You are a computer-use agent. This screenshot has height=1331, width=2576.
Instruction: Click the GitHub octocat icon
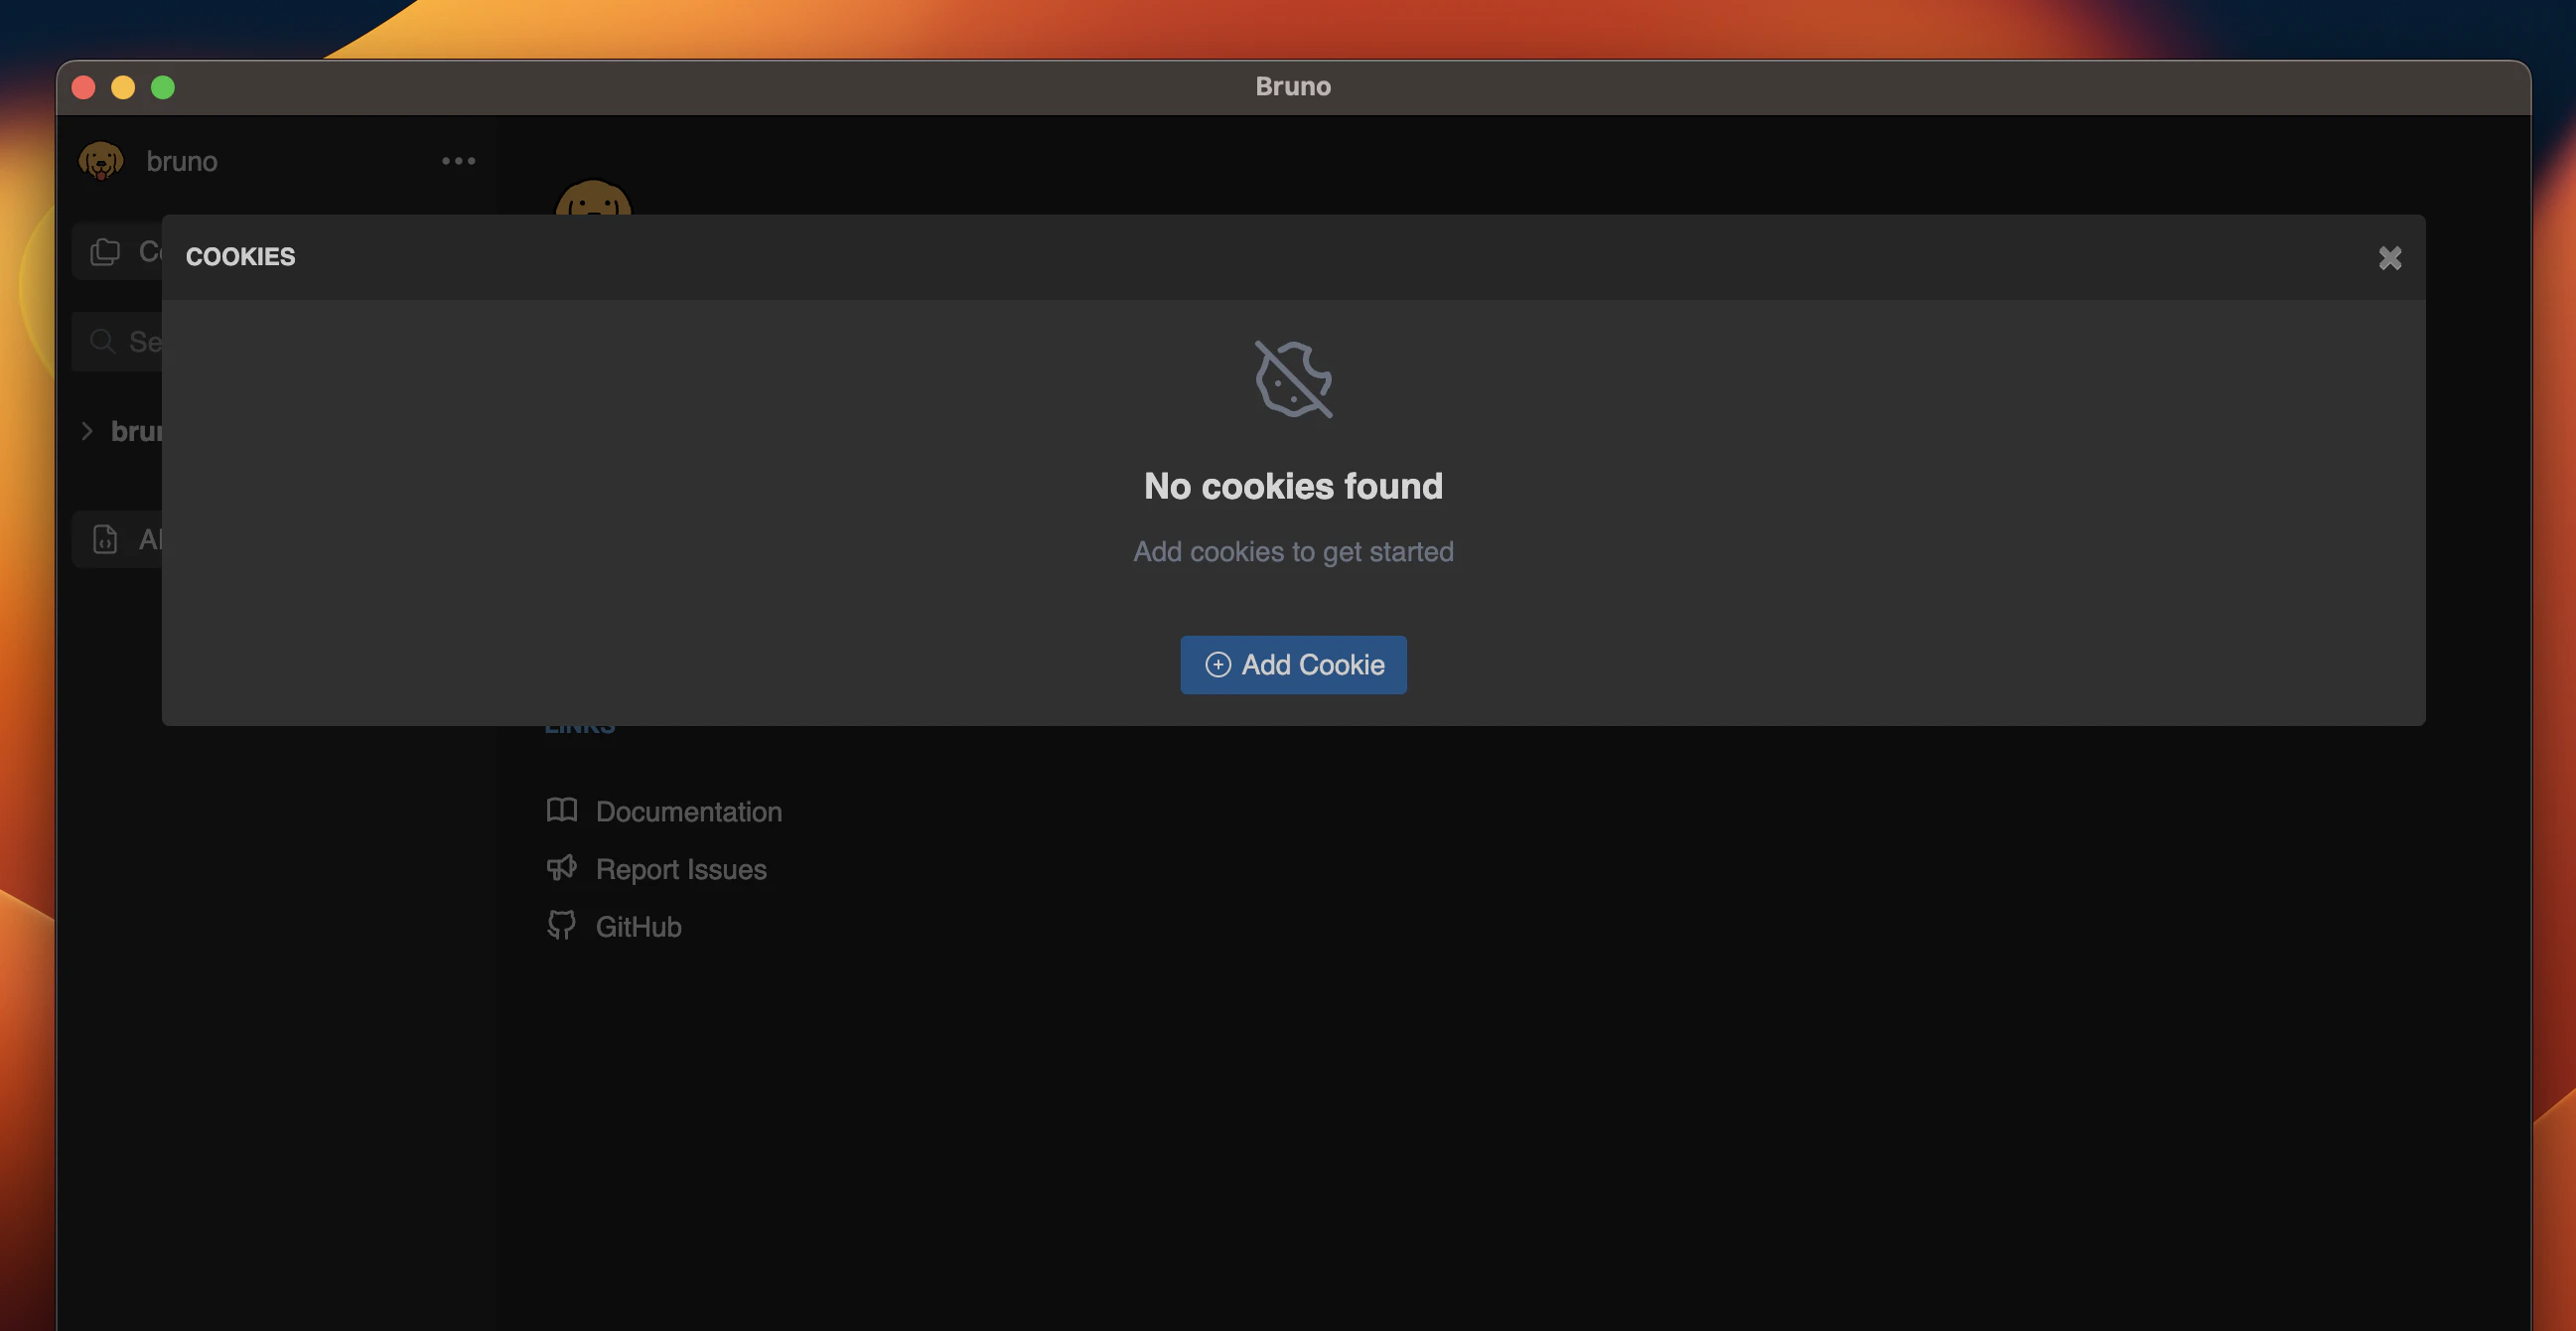(x=562, y=925)
